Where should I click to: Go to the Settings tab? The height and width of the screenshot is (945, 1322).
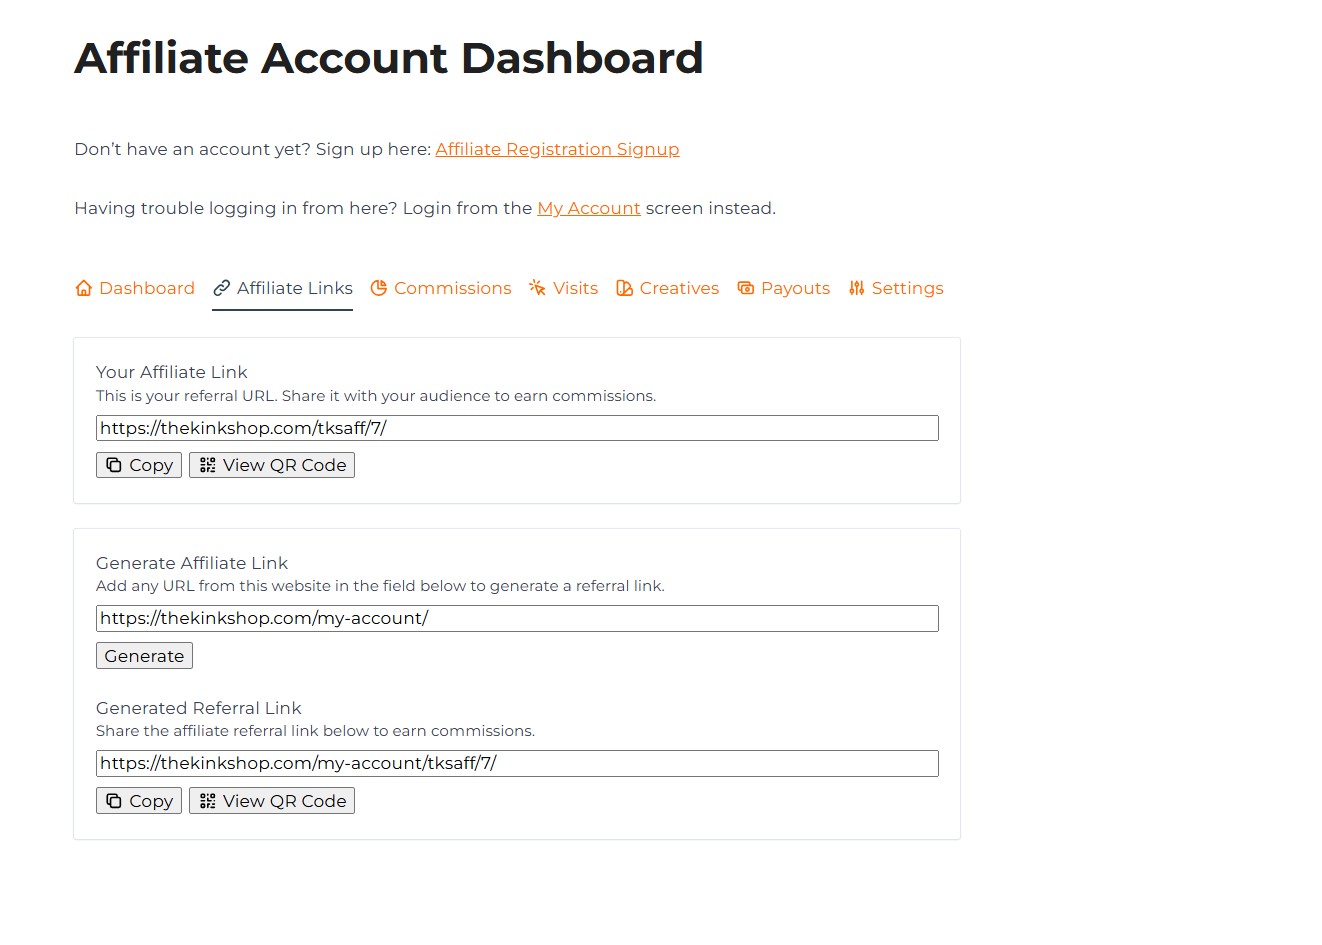tap(907, 289)
